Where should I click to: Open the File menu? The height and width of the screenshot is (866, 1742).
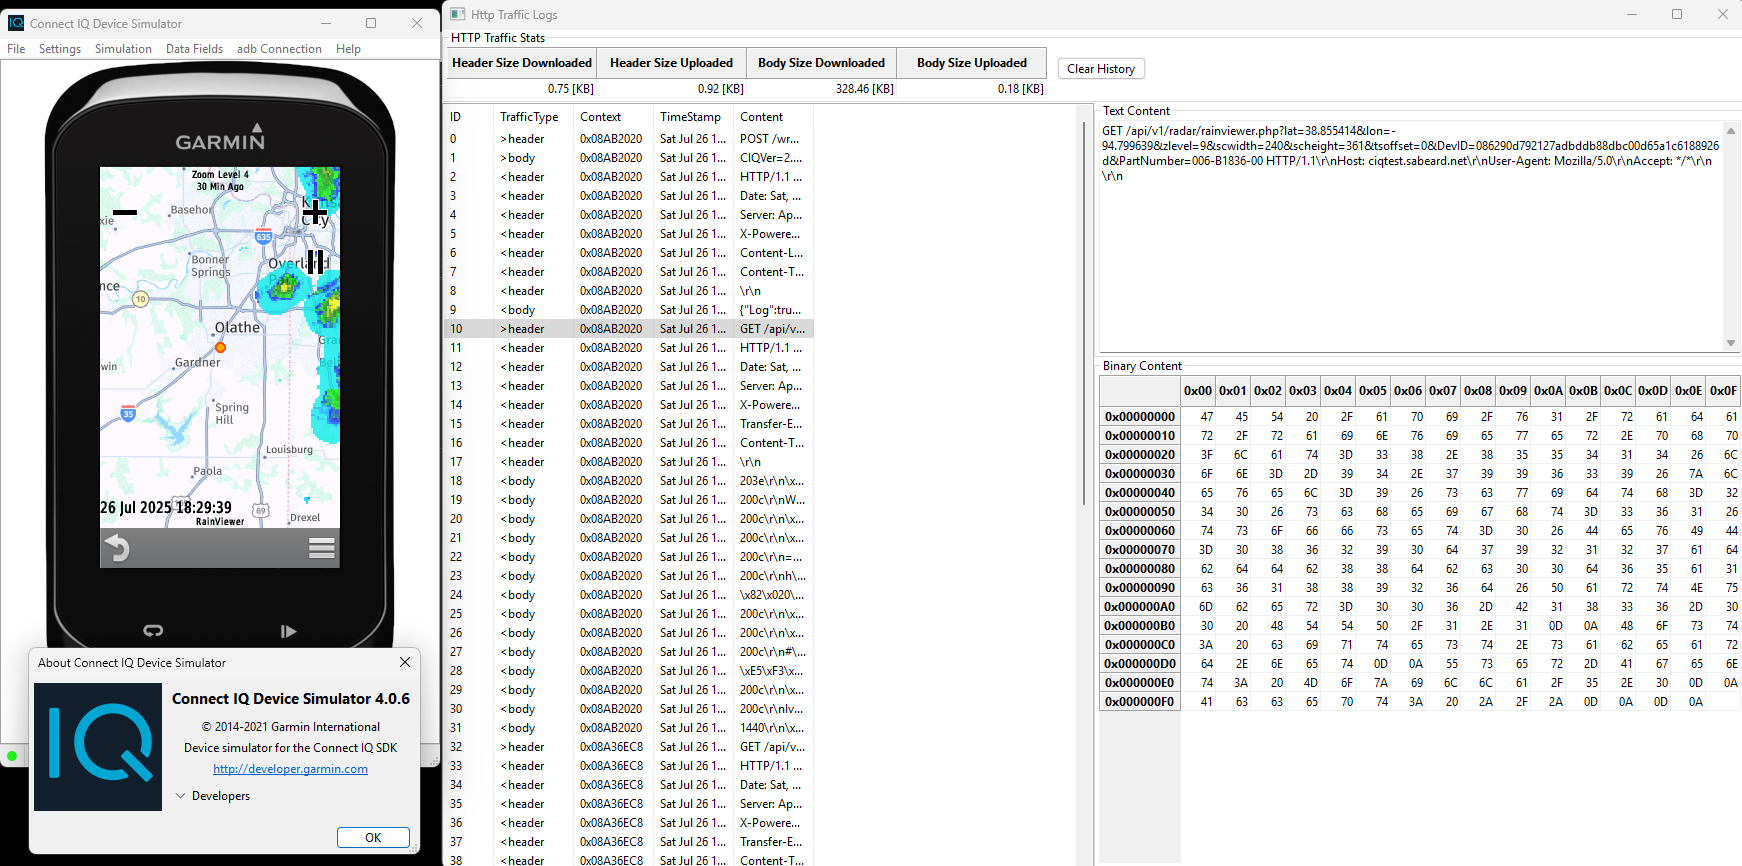point(16,49)
